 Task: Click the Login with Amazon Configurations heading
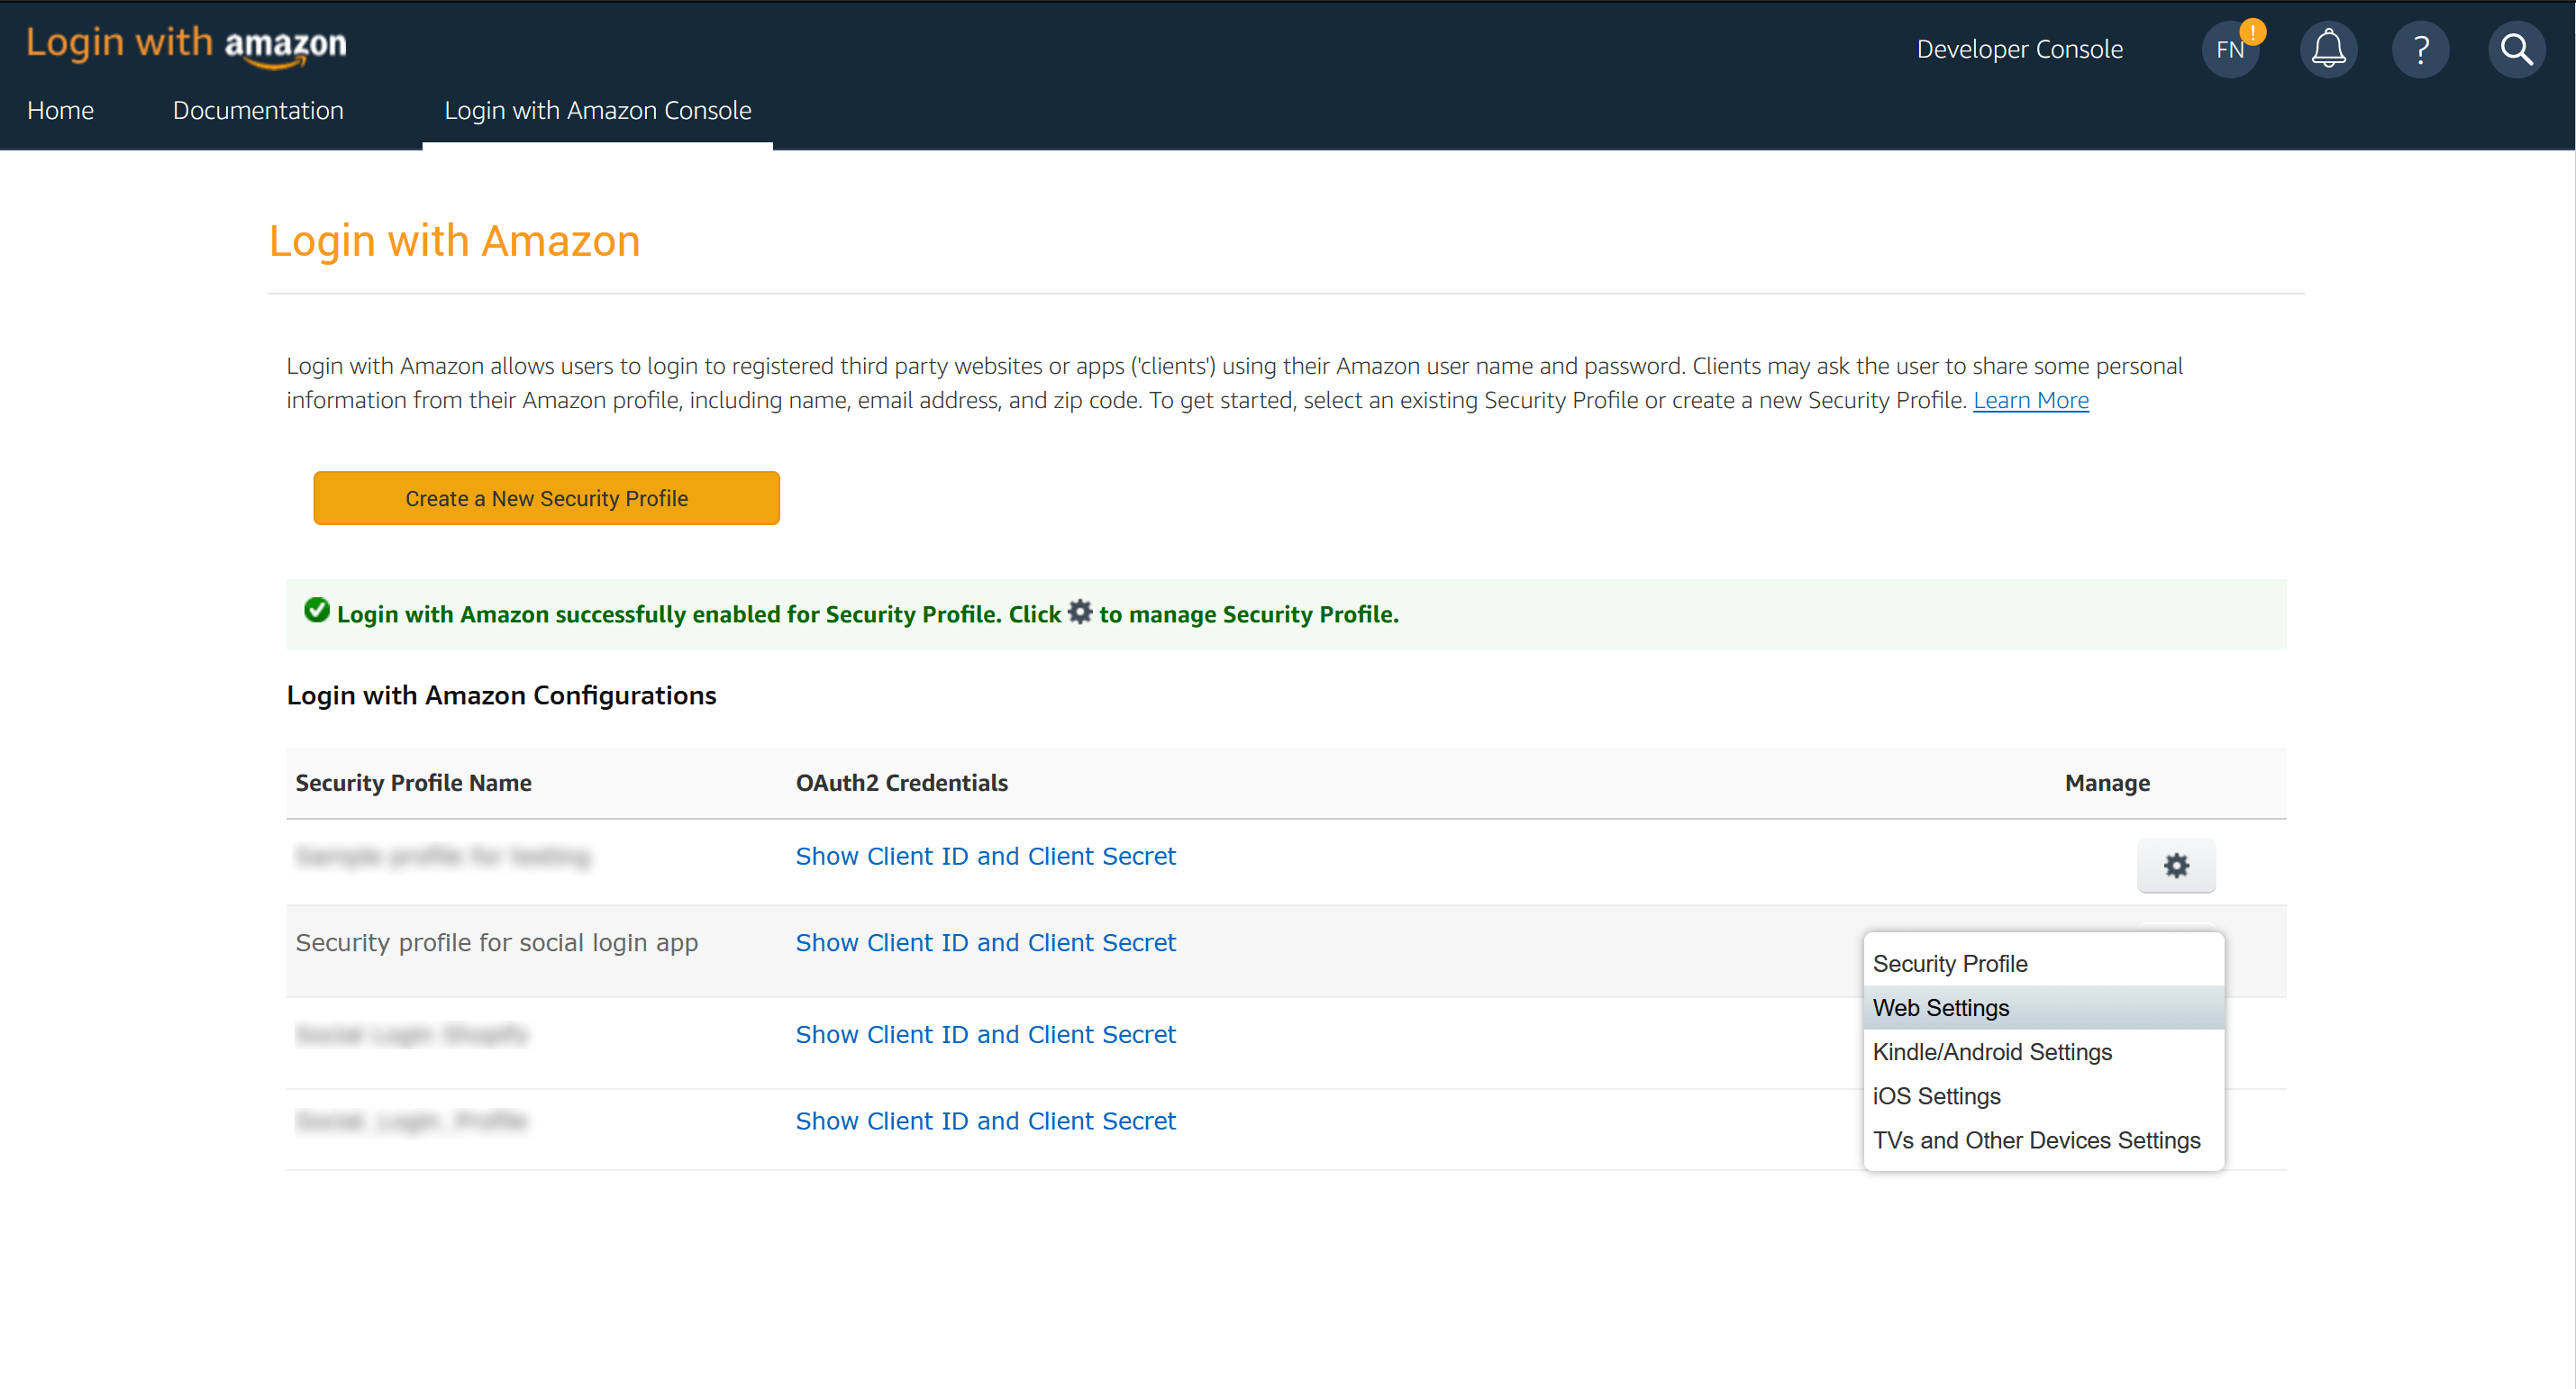pos(501,695)
